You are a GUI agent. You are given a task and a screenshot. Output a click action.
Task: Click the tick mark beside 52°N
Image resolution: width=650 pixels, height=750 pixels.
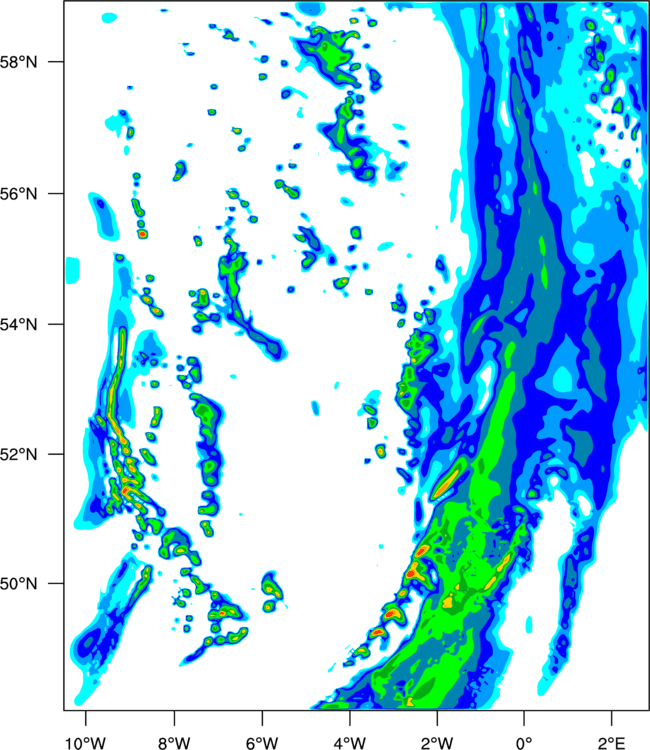[x=55, y=453]
